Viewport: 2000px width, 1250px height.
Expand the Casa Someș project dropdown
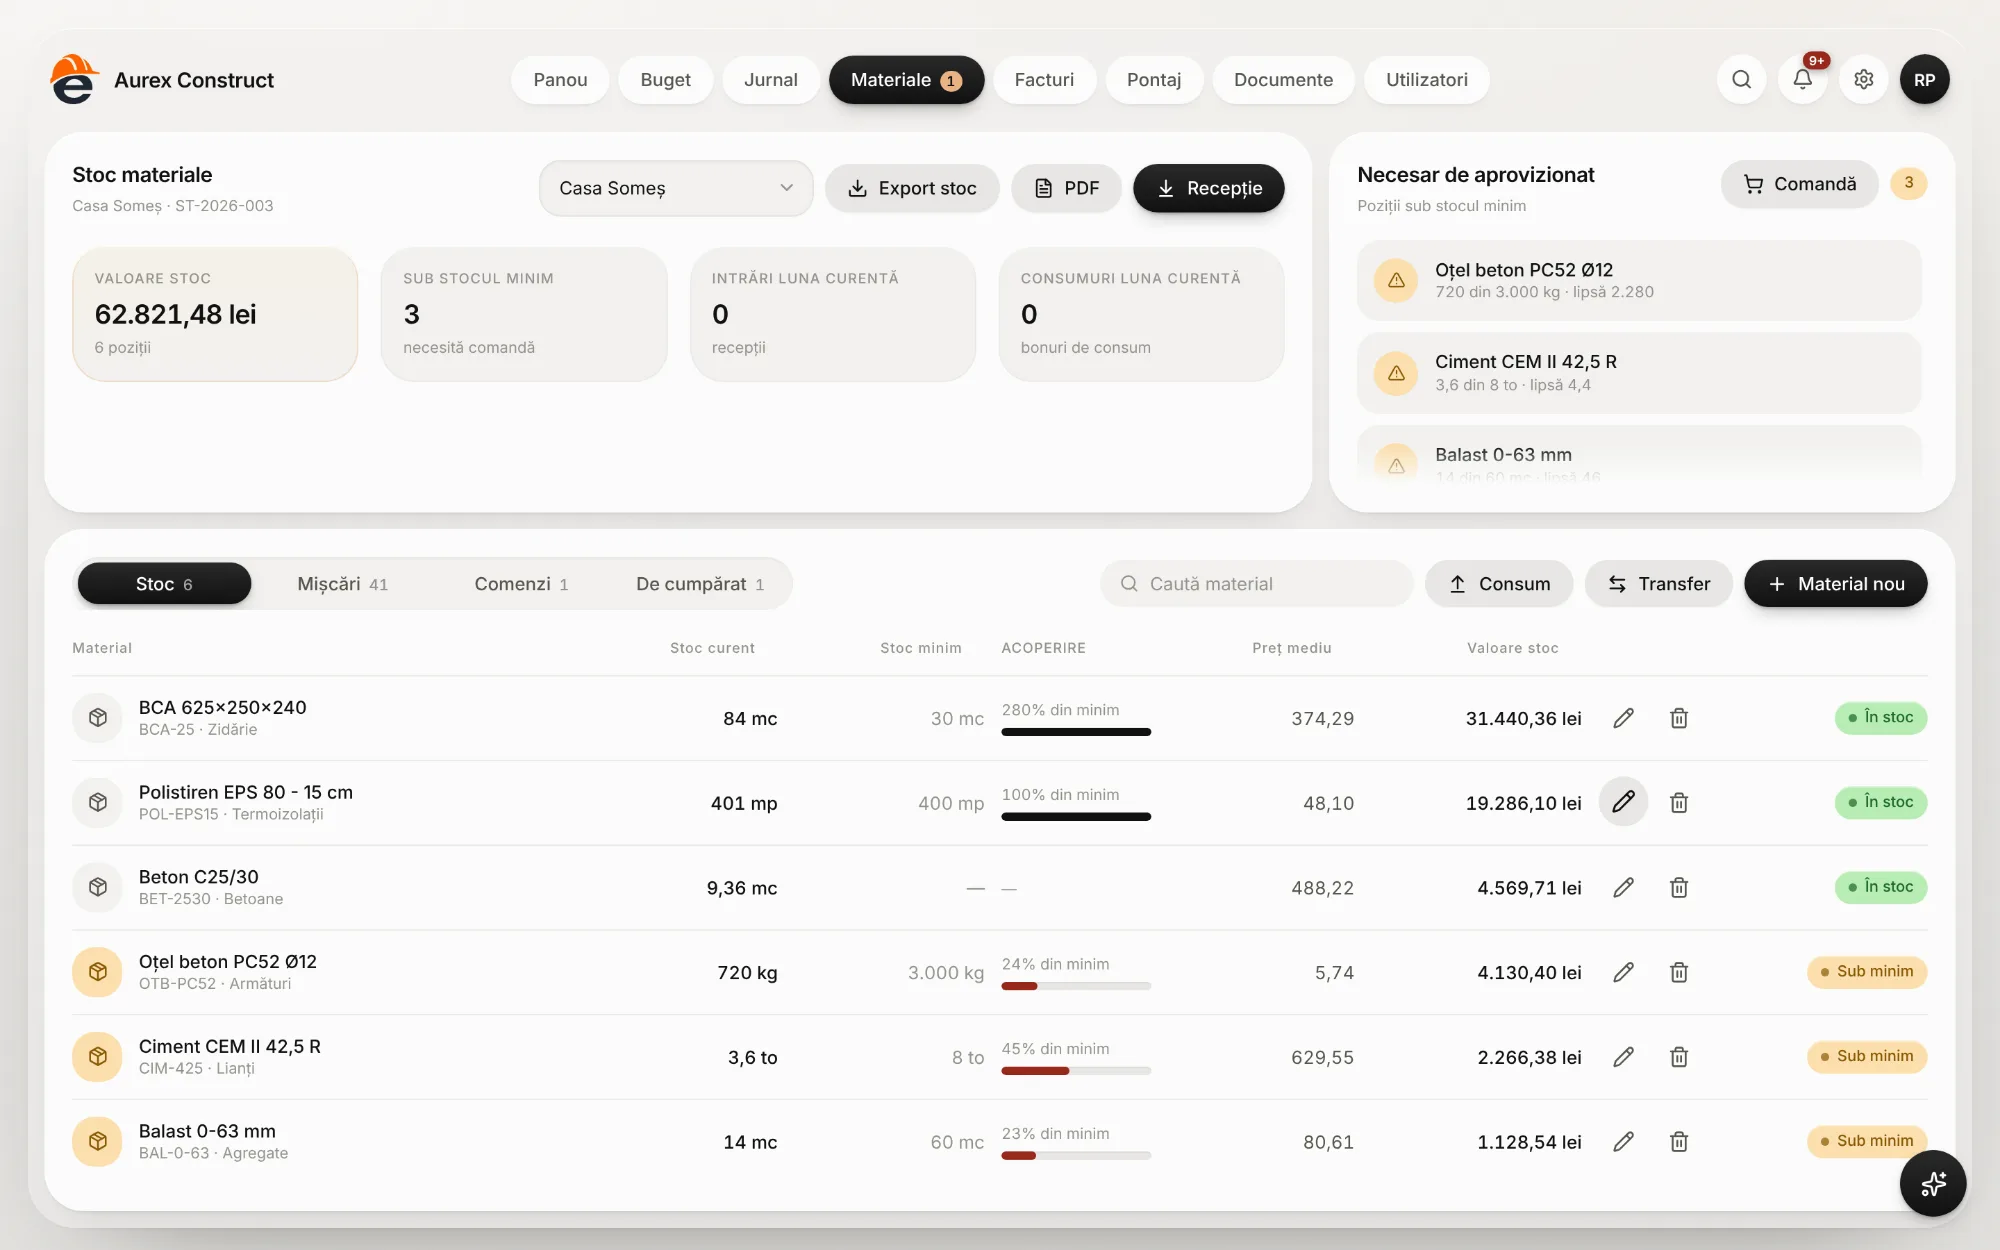tap(676, 188)
